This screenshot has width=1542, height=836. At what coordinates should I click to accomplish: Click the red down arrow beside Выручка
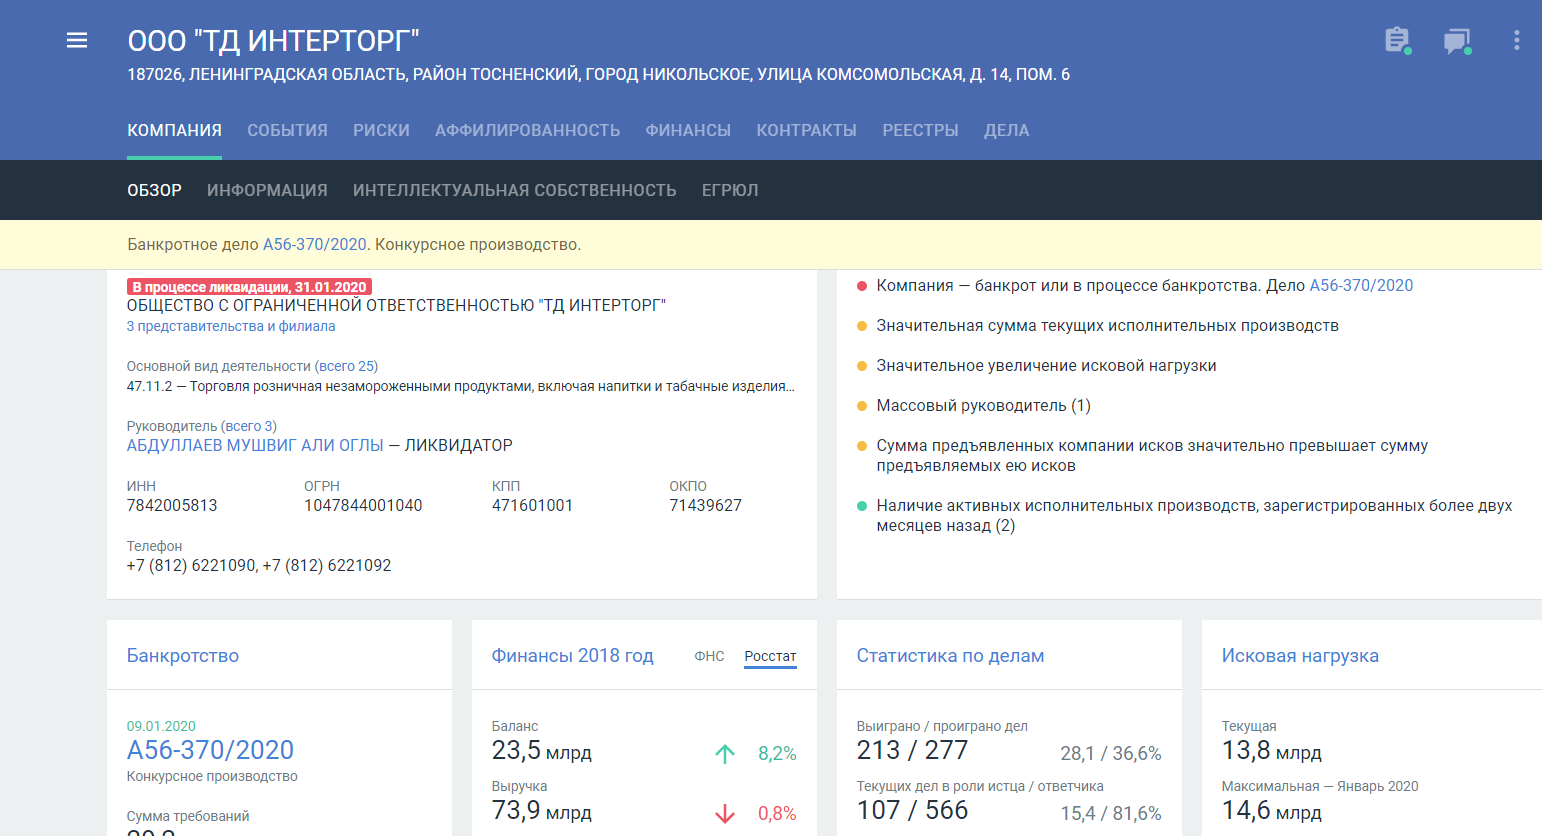pyautogui.click(x=725, y=813)
